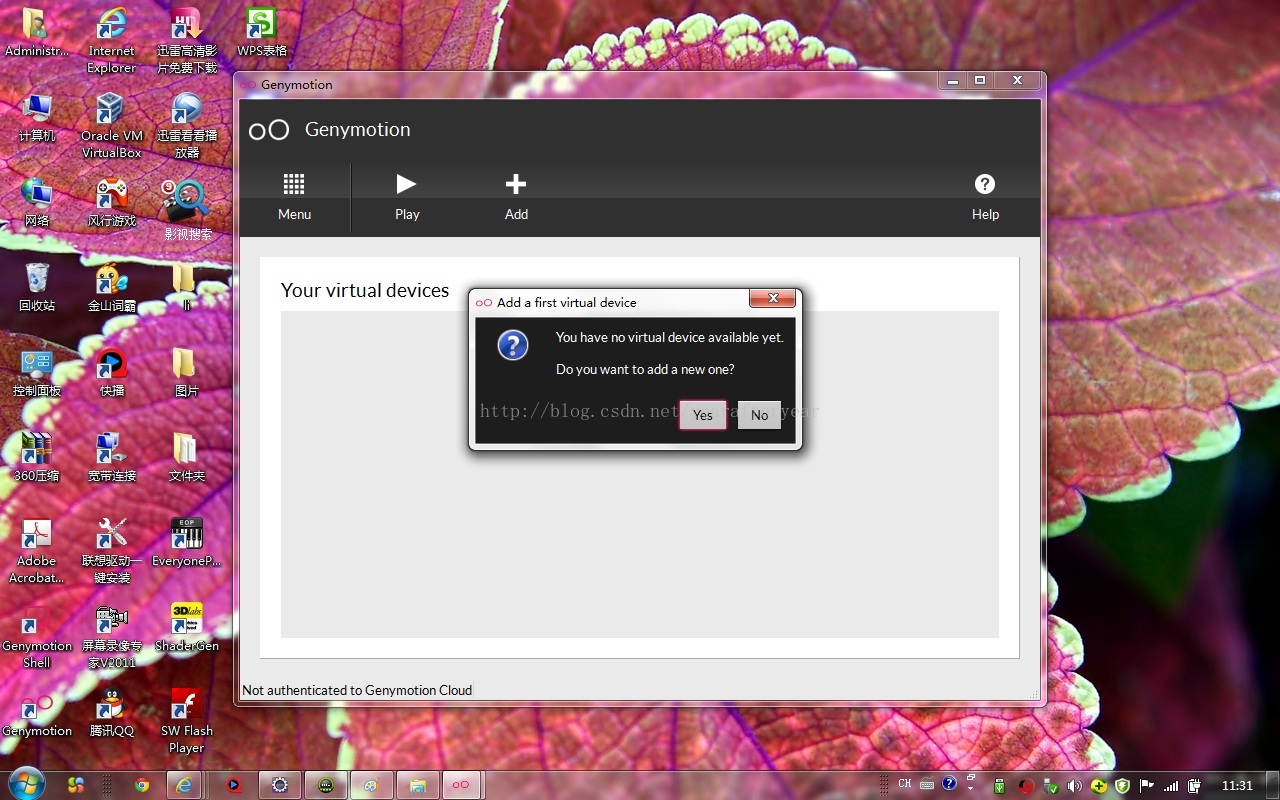Screen dimensions: 1280x800
Task: Click the network signal bars tray icon
Action: click(1171, 786)
